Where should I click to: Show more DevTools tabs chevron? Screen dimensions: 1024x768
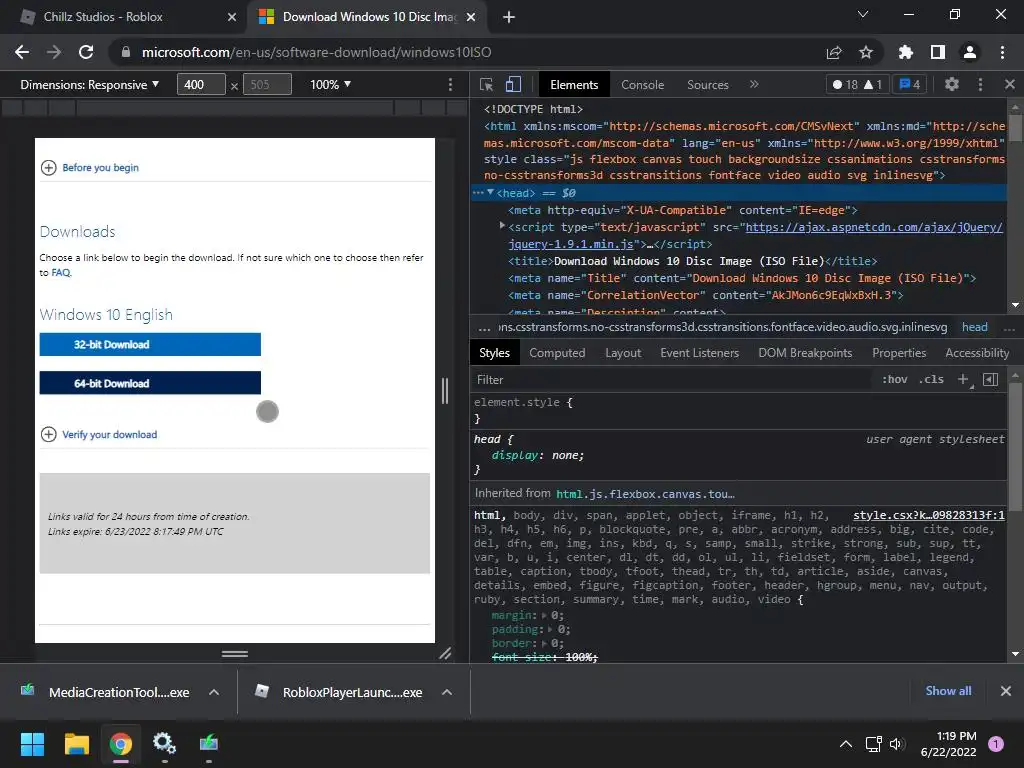point(754,84)
